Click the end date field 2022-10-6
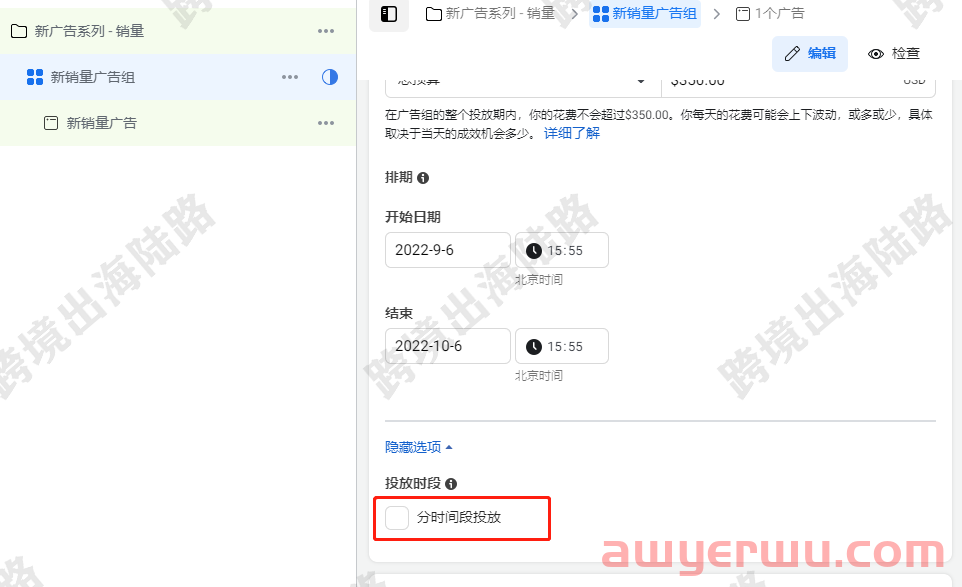The height and width of the screenshot is (587, 962). coord(448,346)
